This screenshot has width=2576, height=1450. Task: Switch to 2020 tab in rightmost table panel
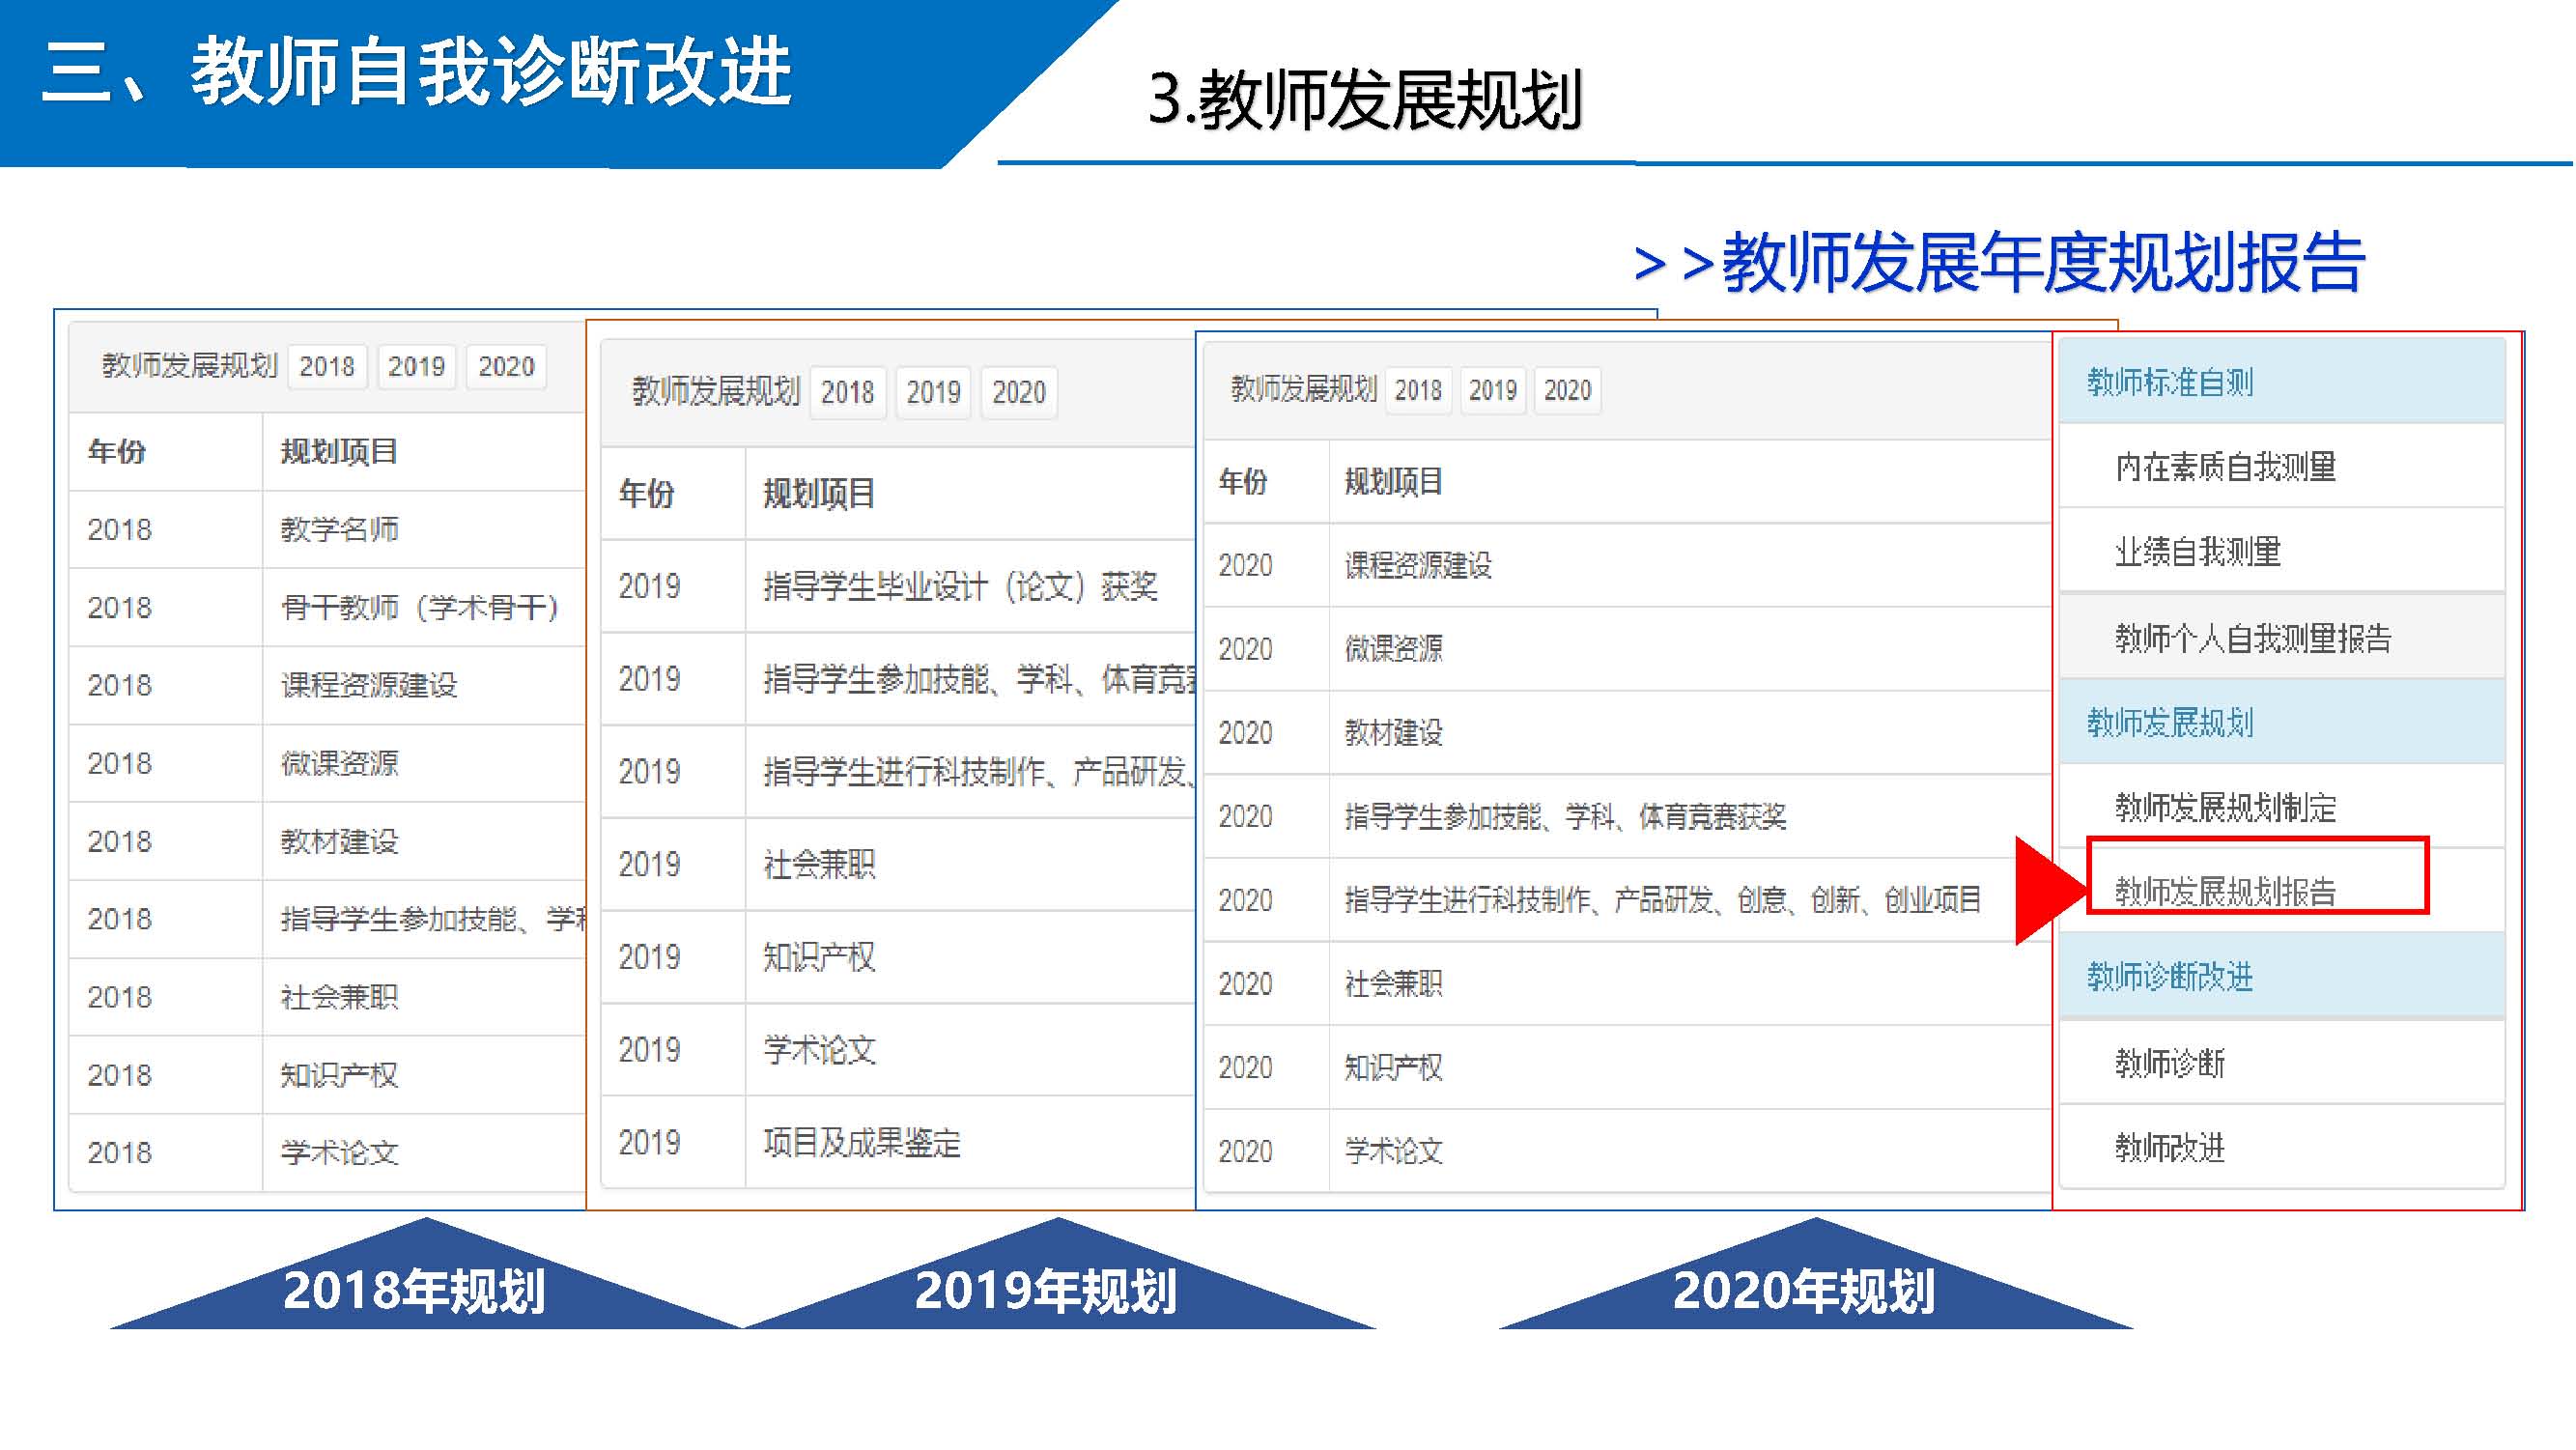pos(1567,390)
